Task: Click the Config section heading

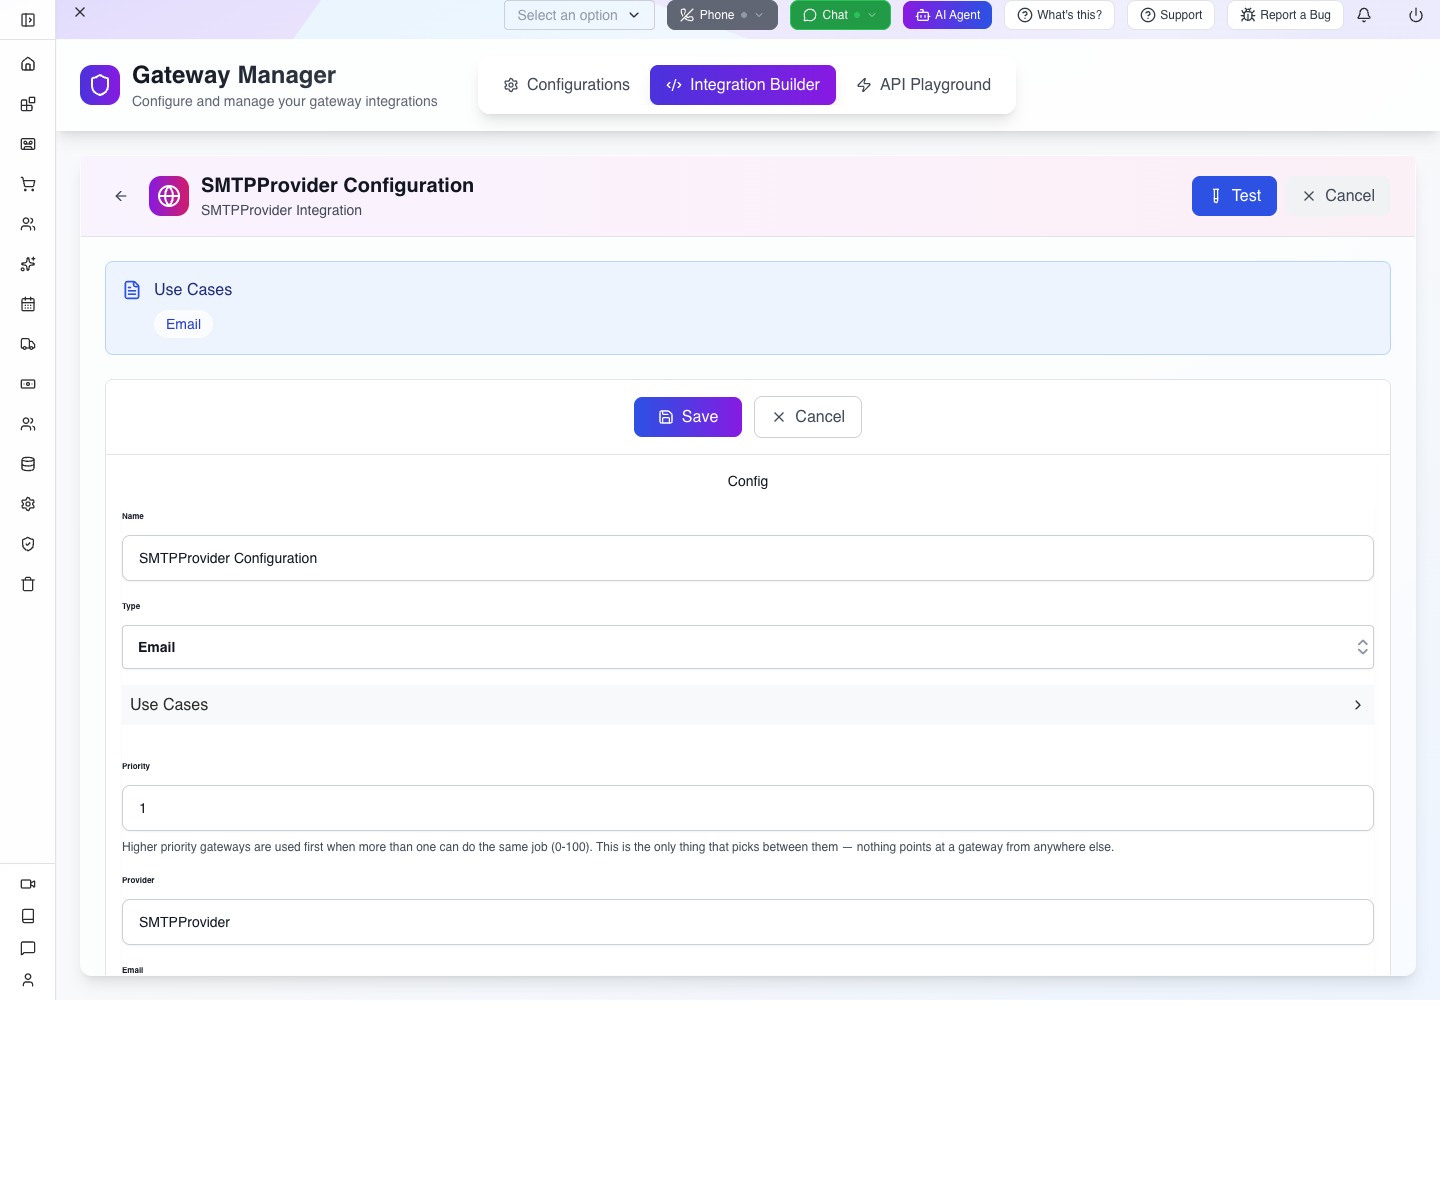Action: 748,481
